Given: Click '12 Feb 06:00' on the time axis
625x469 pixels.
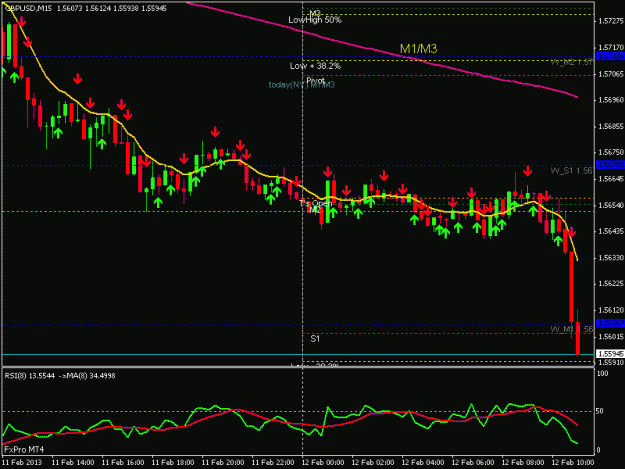Looking at the screenshot, I should coord(473,463).
